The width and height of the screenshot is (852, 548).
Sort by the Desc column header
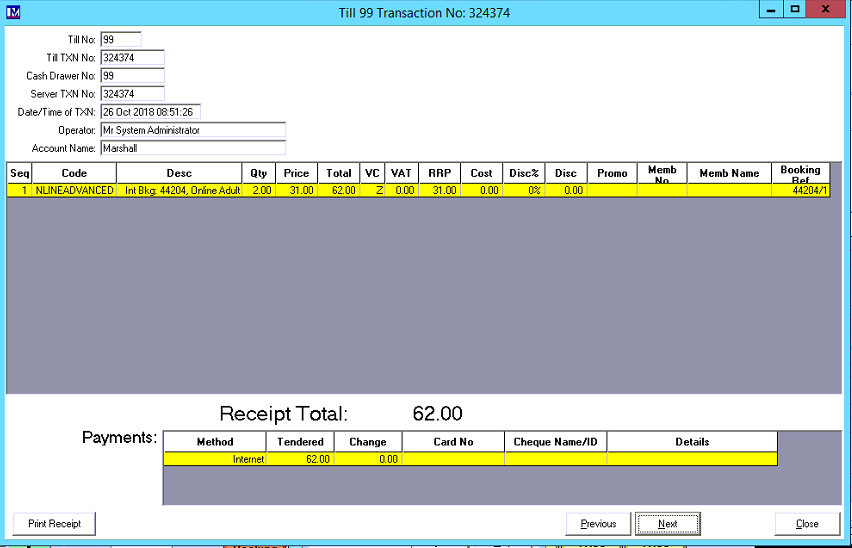[x=179, y=173]
